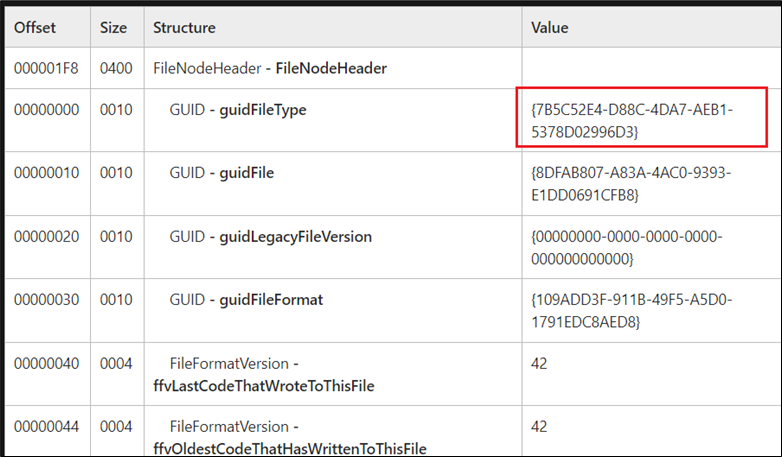782x457 pixels.
Task: Click the Size column header
Action: click(113, 28)
